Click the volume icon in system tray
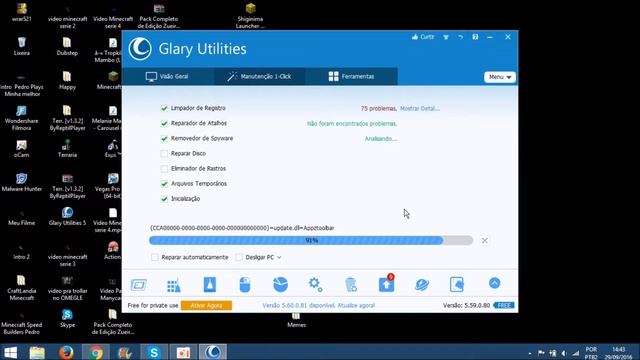640x360 pixels. 564,353
